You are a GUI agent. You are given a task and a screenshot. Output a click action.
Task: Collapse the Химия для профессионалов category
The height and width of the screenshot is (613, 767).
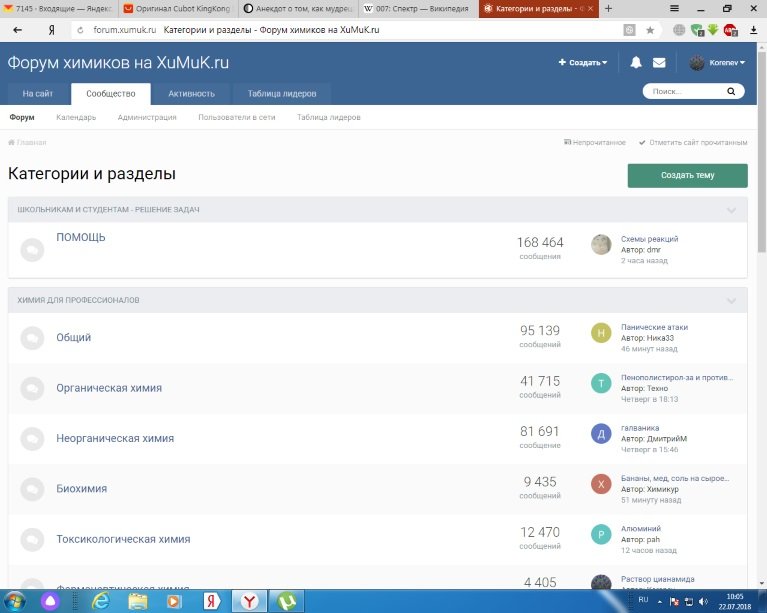(731, 300)
